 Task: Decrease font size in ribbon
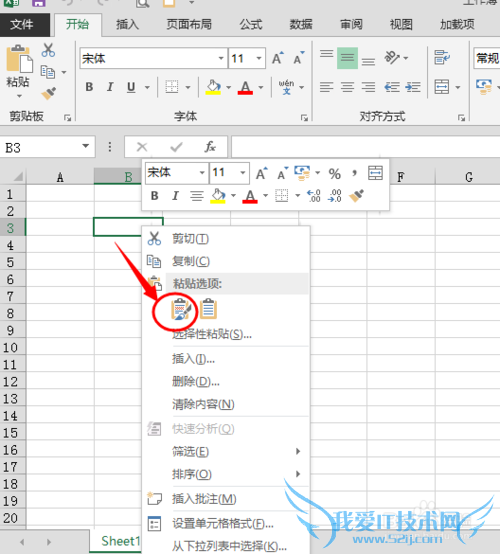tap(299, 58)
